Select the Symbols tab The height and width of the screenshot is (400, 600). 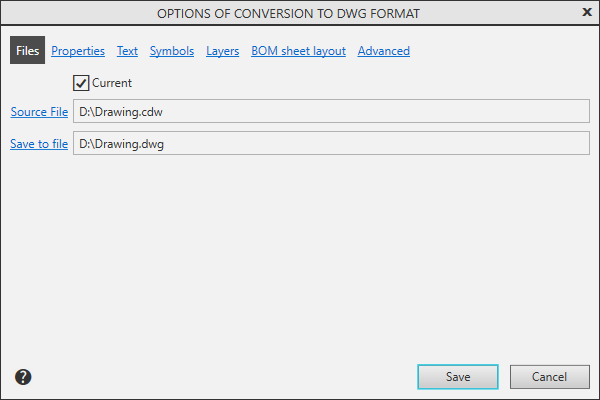172,51
